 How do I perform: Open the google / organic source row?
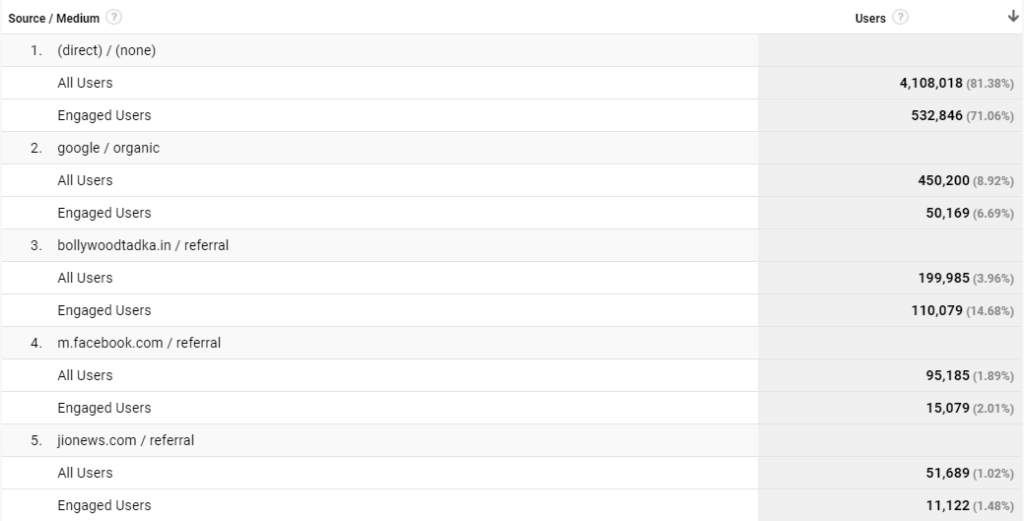click(108, 148)
